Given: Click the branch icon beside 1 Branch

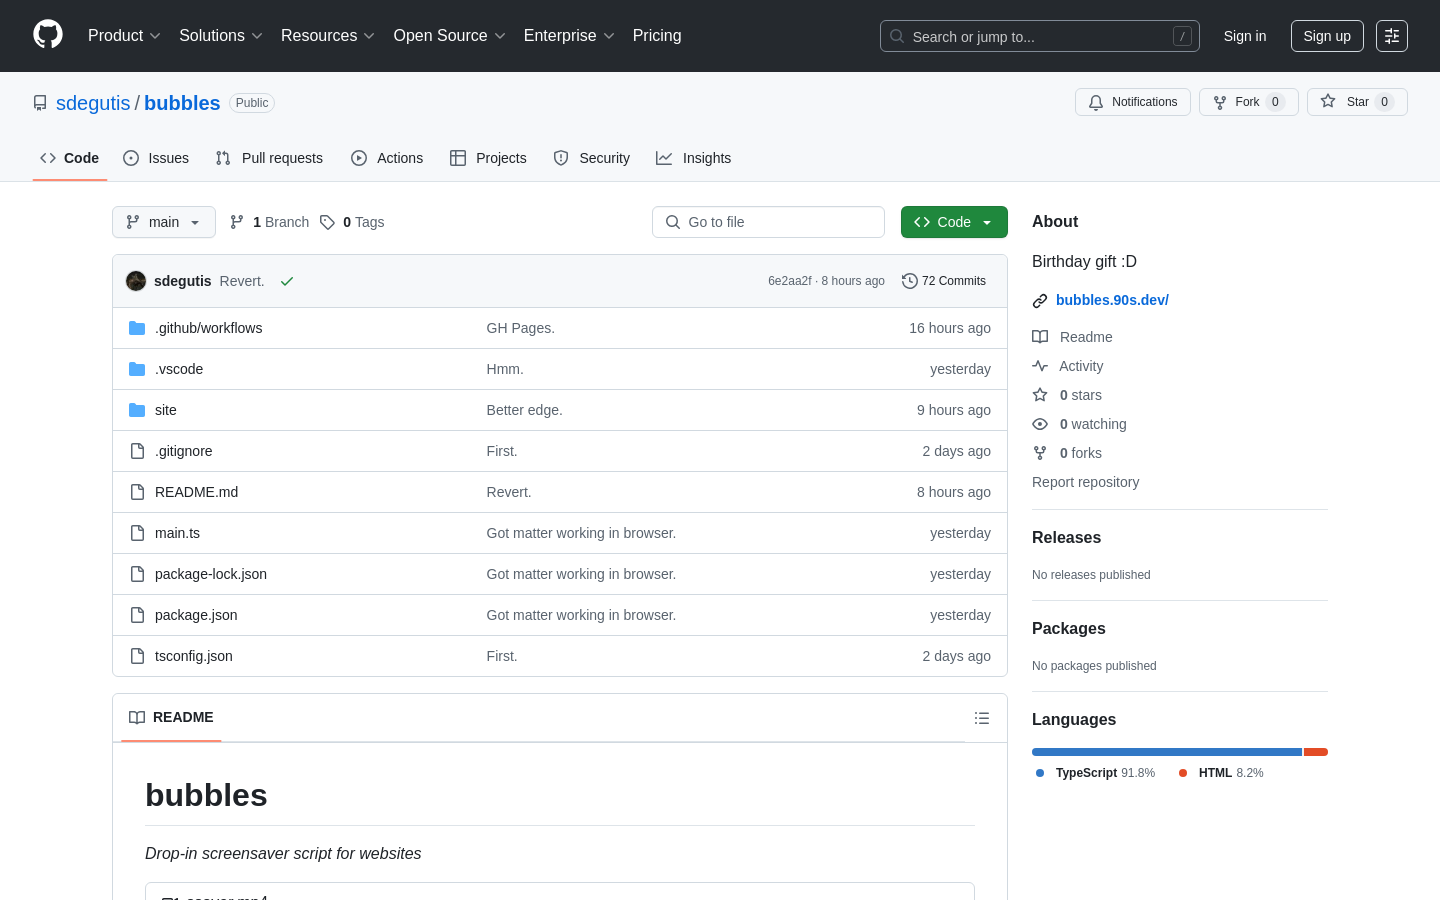Looking at the screenshot, I should pyautogui.click(x=237, y=222).
